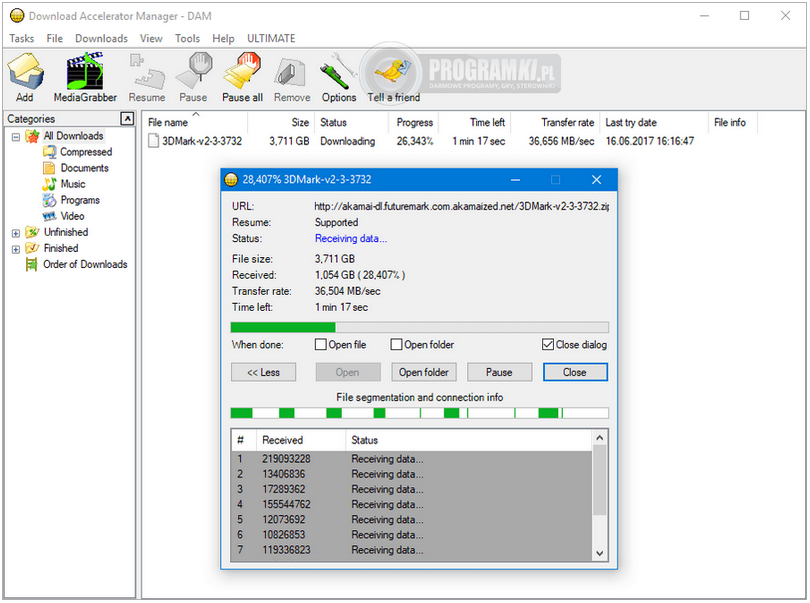This screenshot has width=810, height=603.
Task: Open the ULTIMATE menu
Action: tap(271, 38)
